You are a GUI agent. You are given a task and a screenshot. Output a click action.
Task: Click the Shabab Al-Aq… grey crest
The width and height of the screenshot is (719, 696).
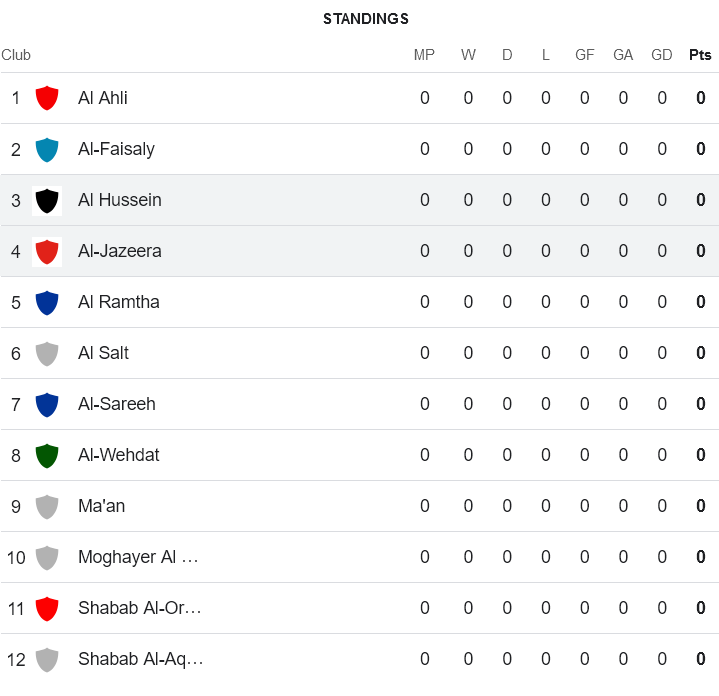[x=47, y=659]
